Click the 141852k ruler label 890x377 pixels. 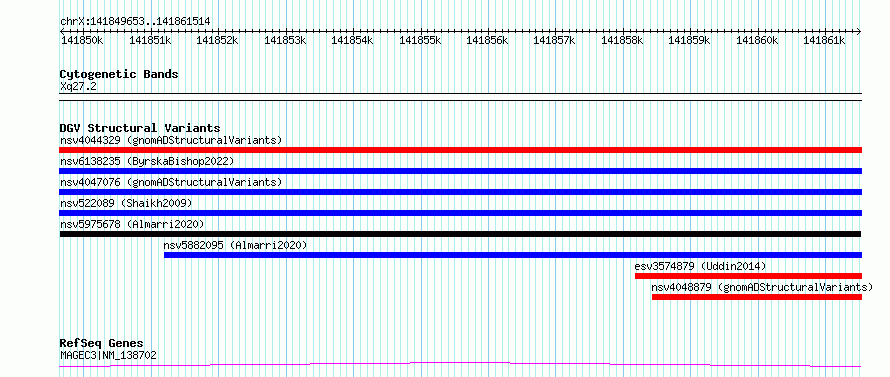coord(217,40)
